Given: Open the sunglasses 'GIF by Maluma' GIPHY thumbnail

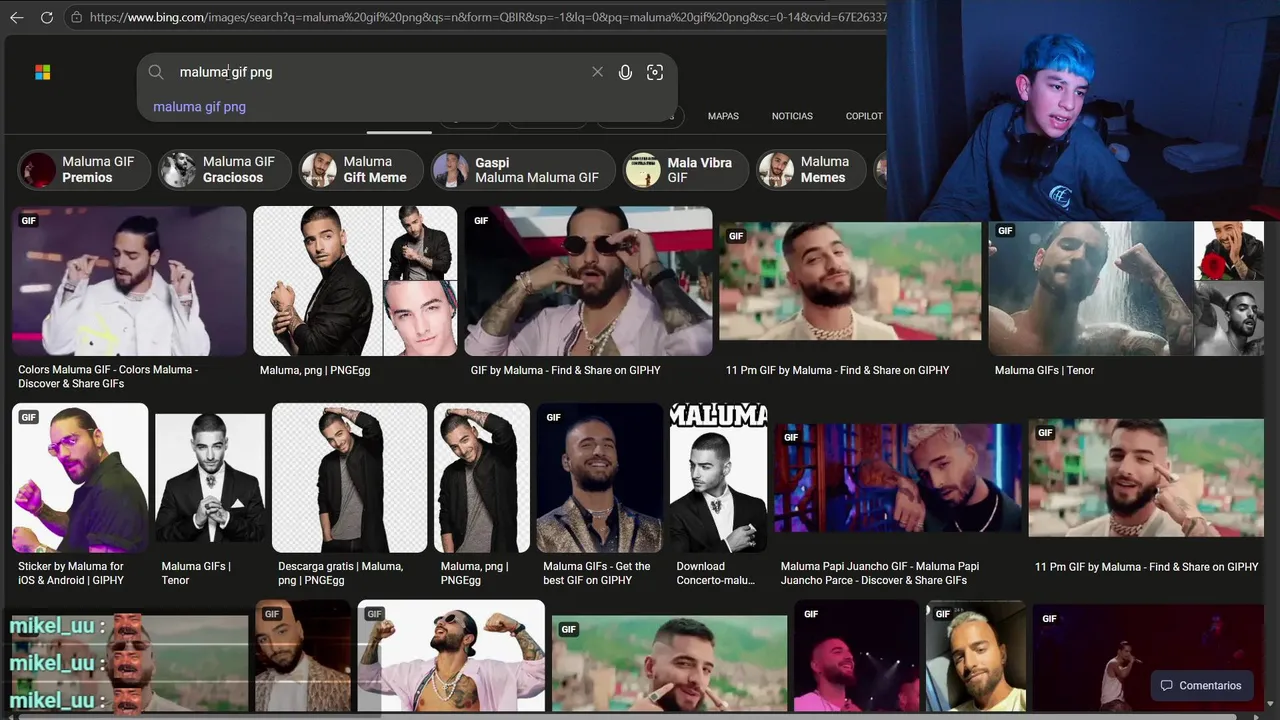Looking at the screenshot, I should tap(588, 281).
